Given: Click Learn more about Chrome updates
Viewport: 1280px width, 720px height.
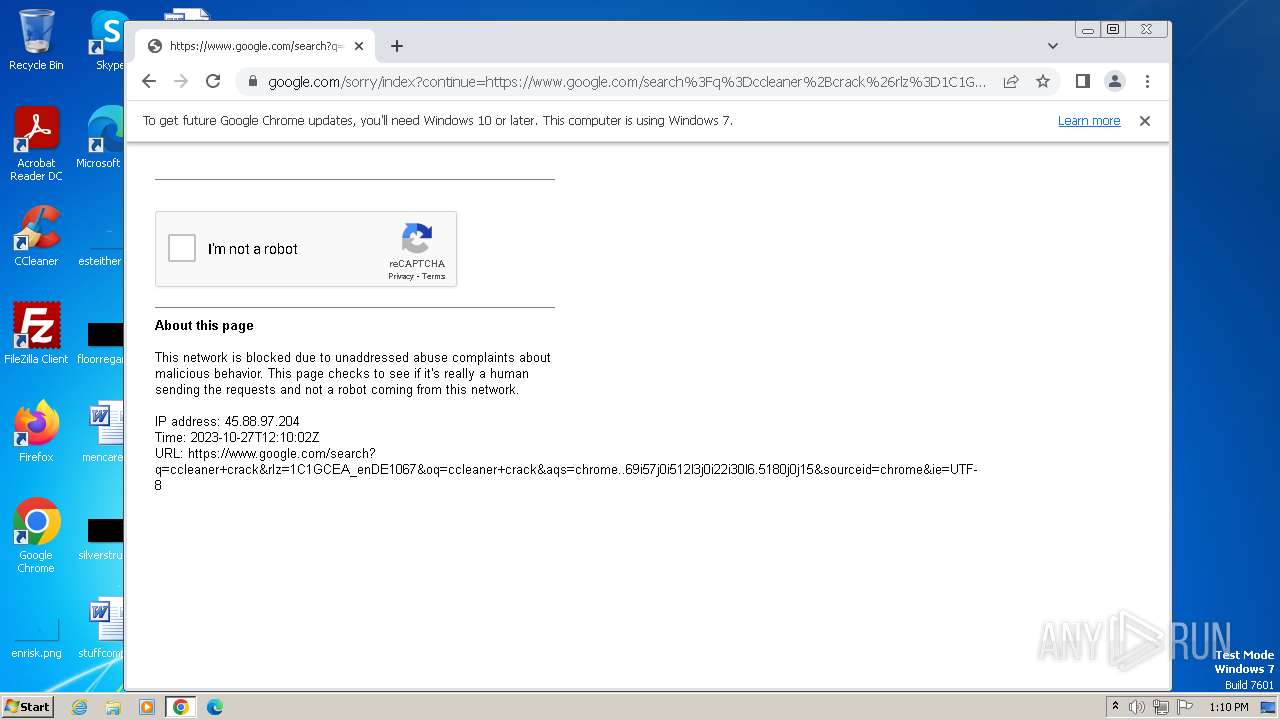Looking at the screenshot, I should pyautogui.click(x=1089, y=121).
